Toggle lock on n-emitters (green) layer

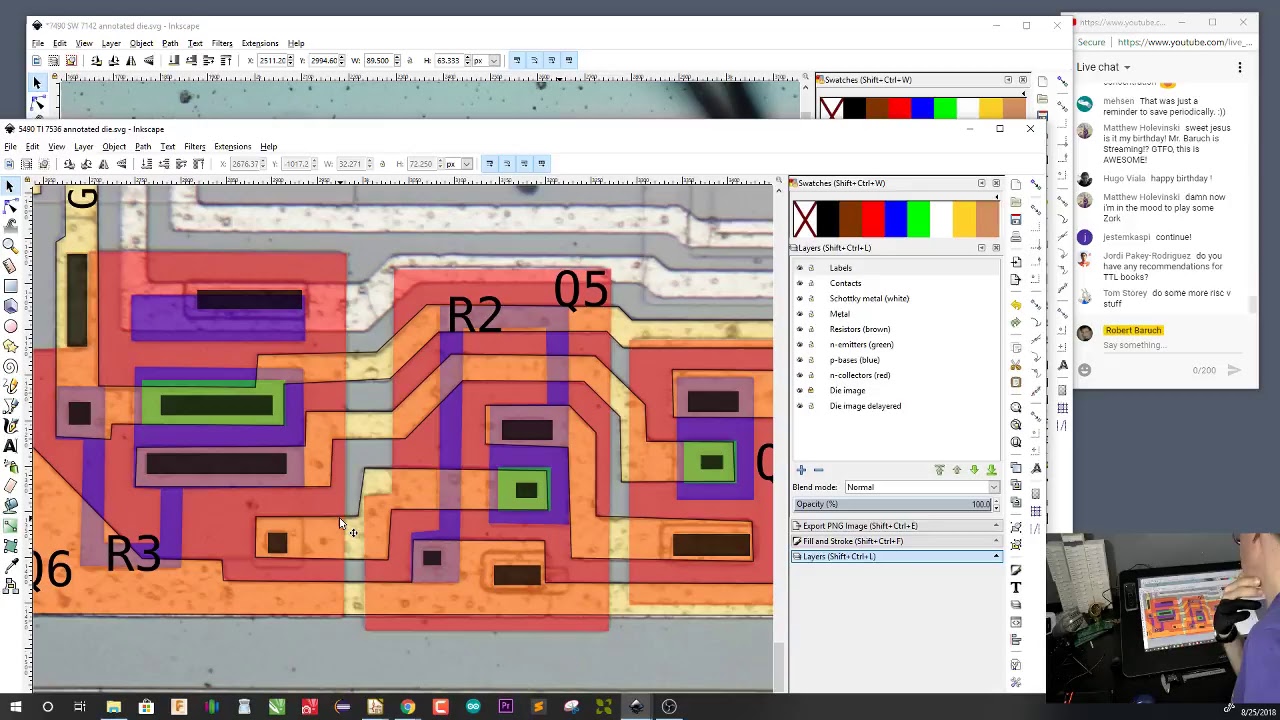click(x=811, y=344)
